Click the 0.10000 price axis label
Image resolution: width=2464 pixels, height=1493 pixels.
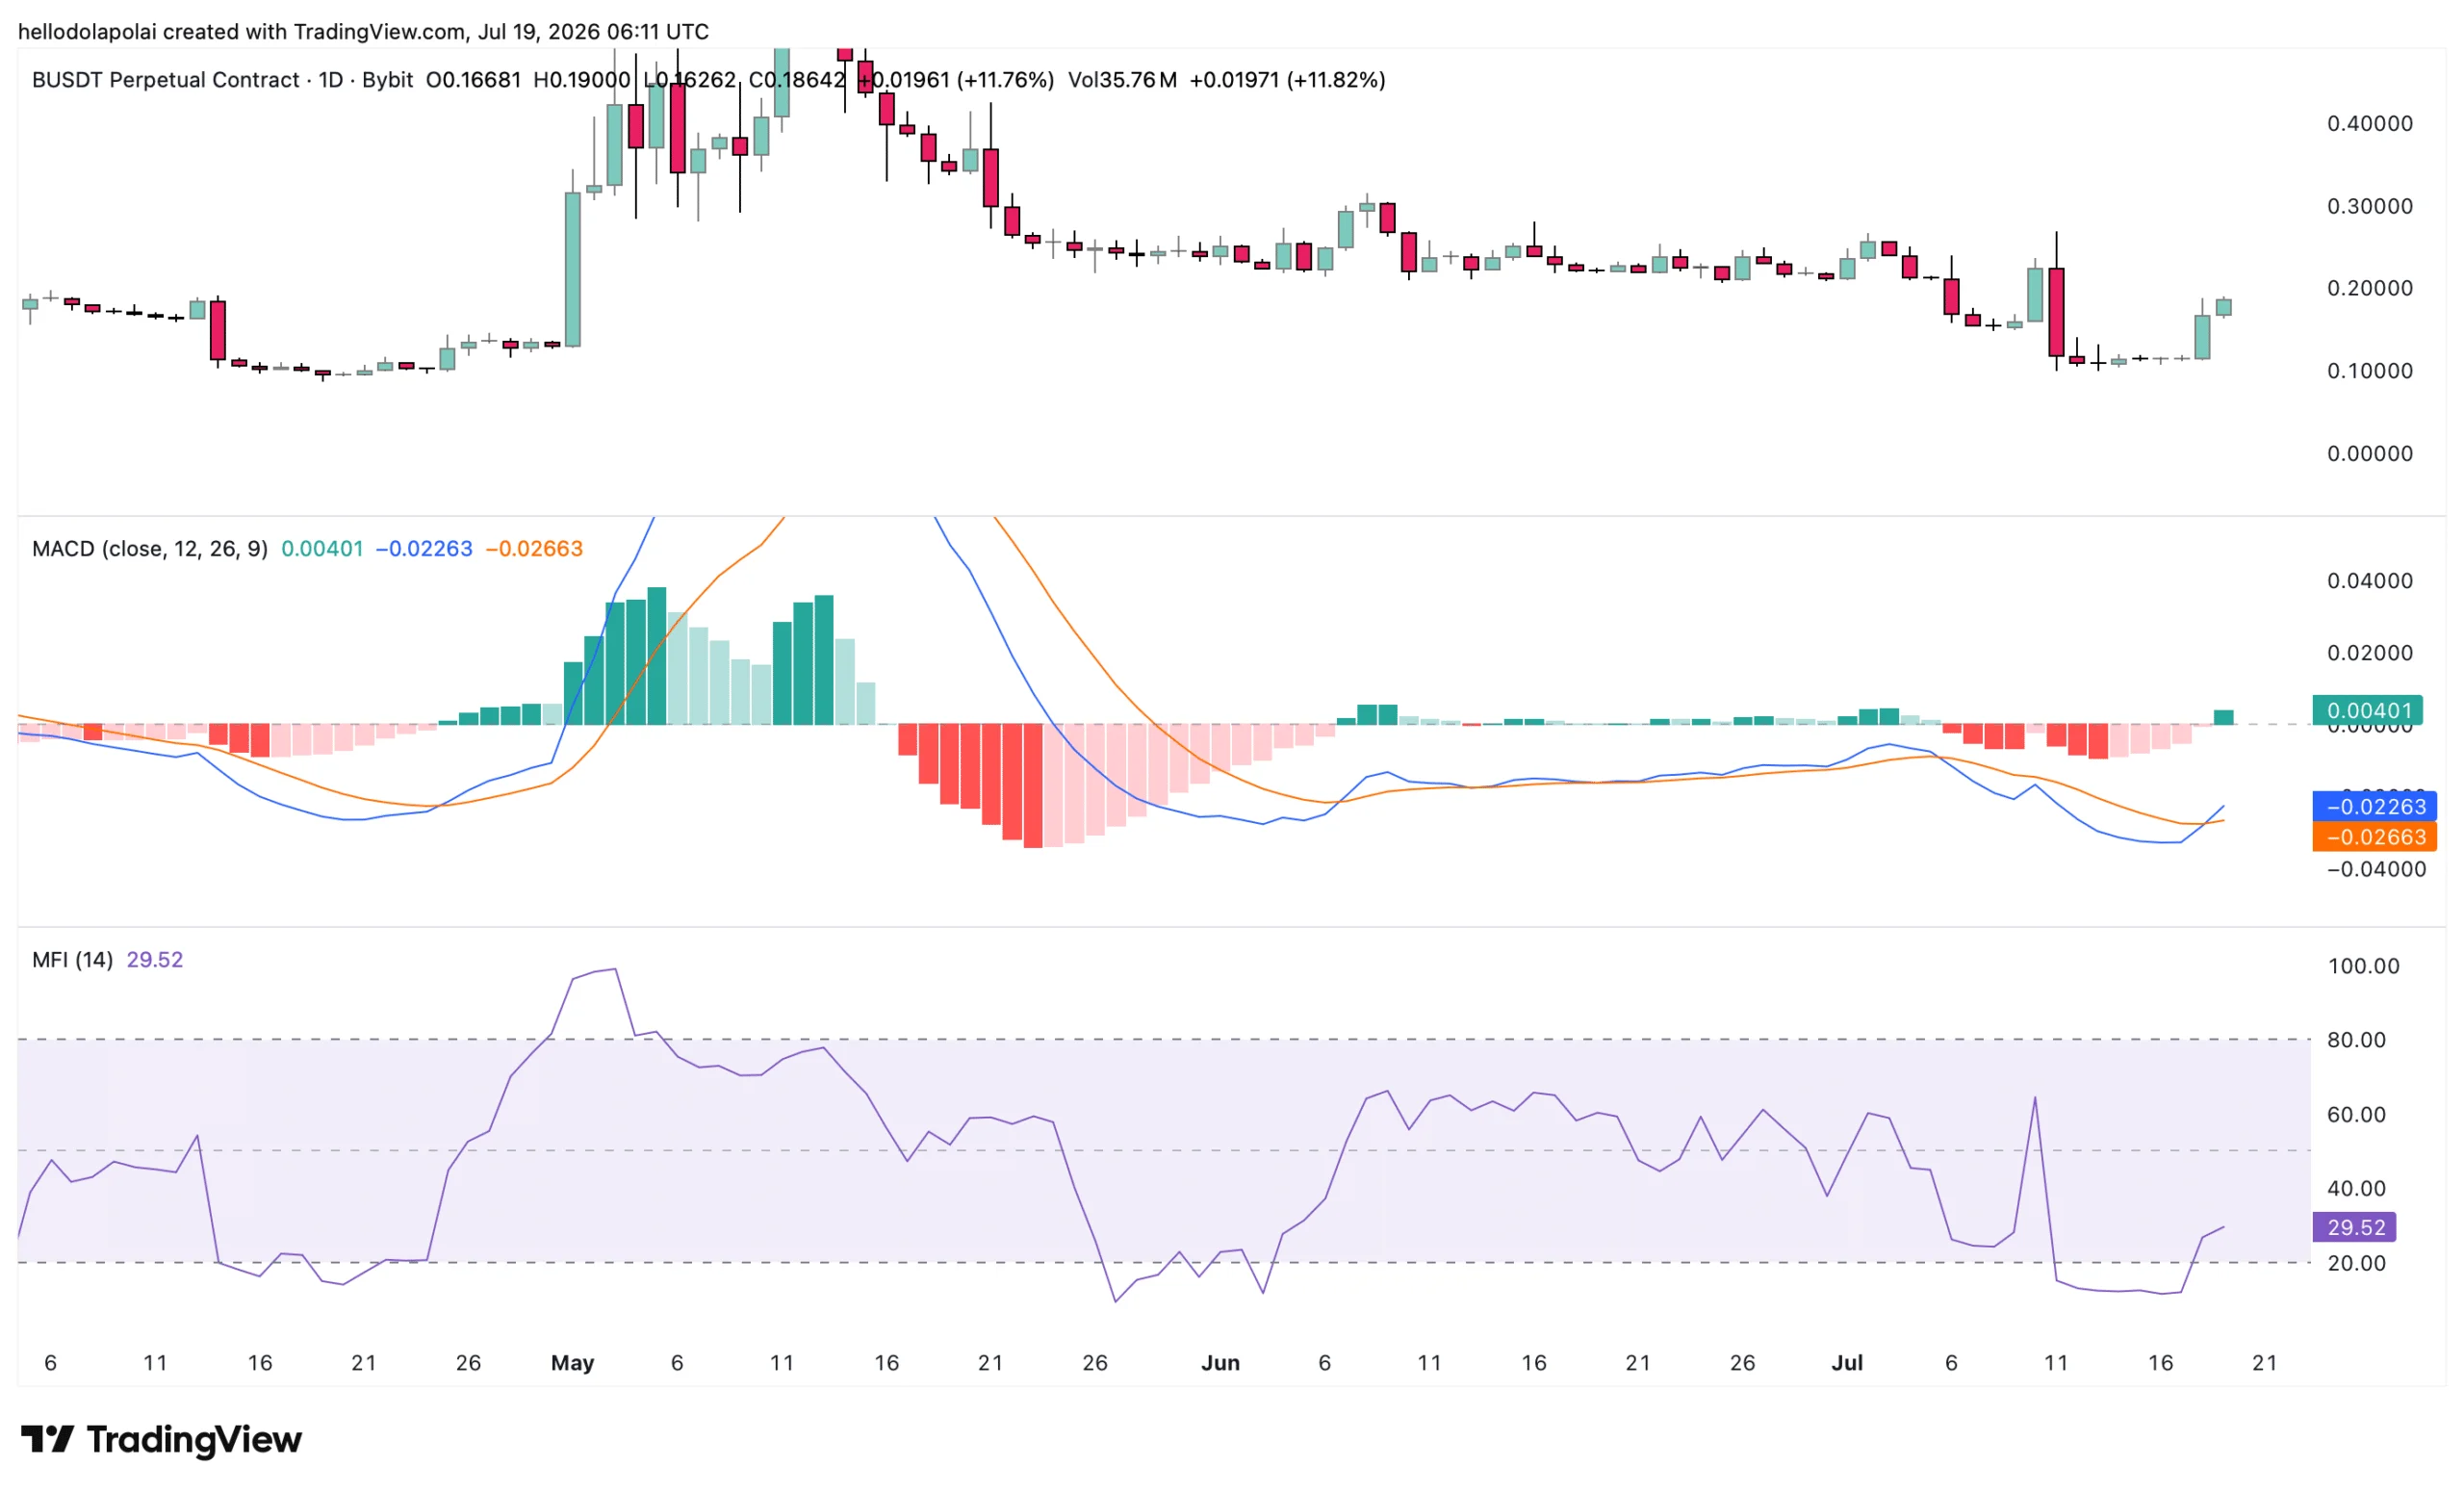tap(2370, 371)
